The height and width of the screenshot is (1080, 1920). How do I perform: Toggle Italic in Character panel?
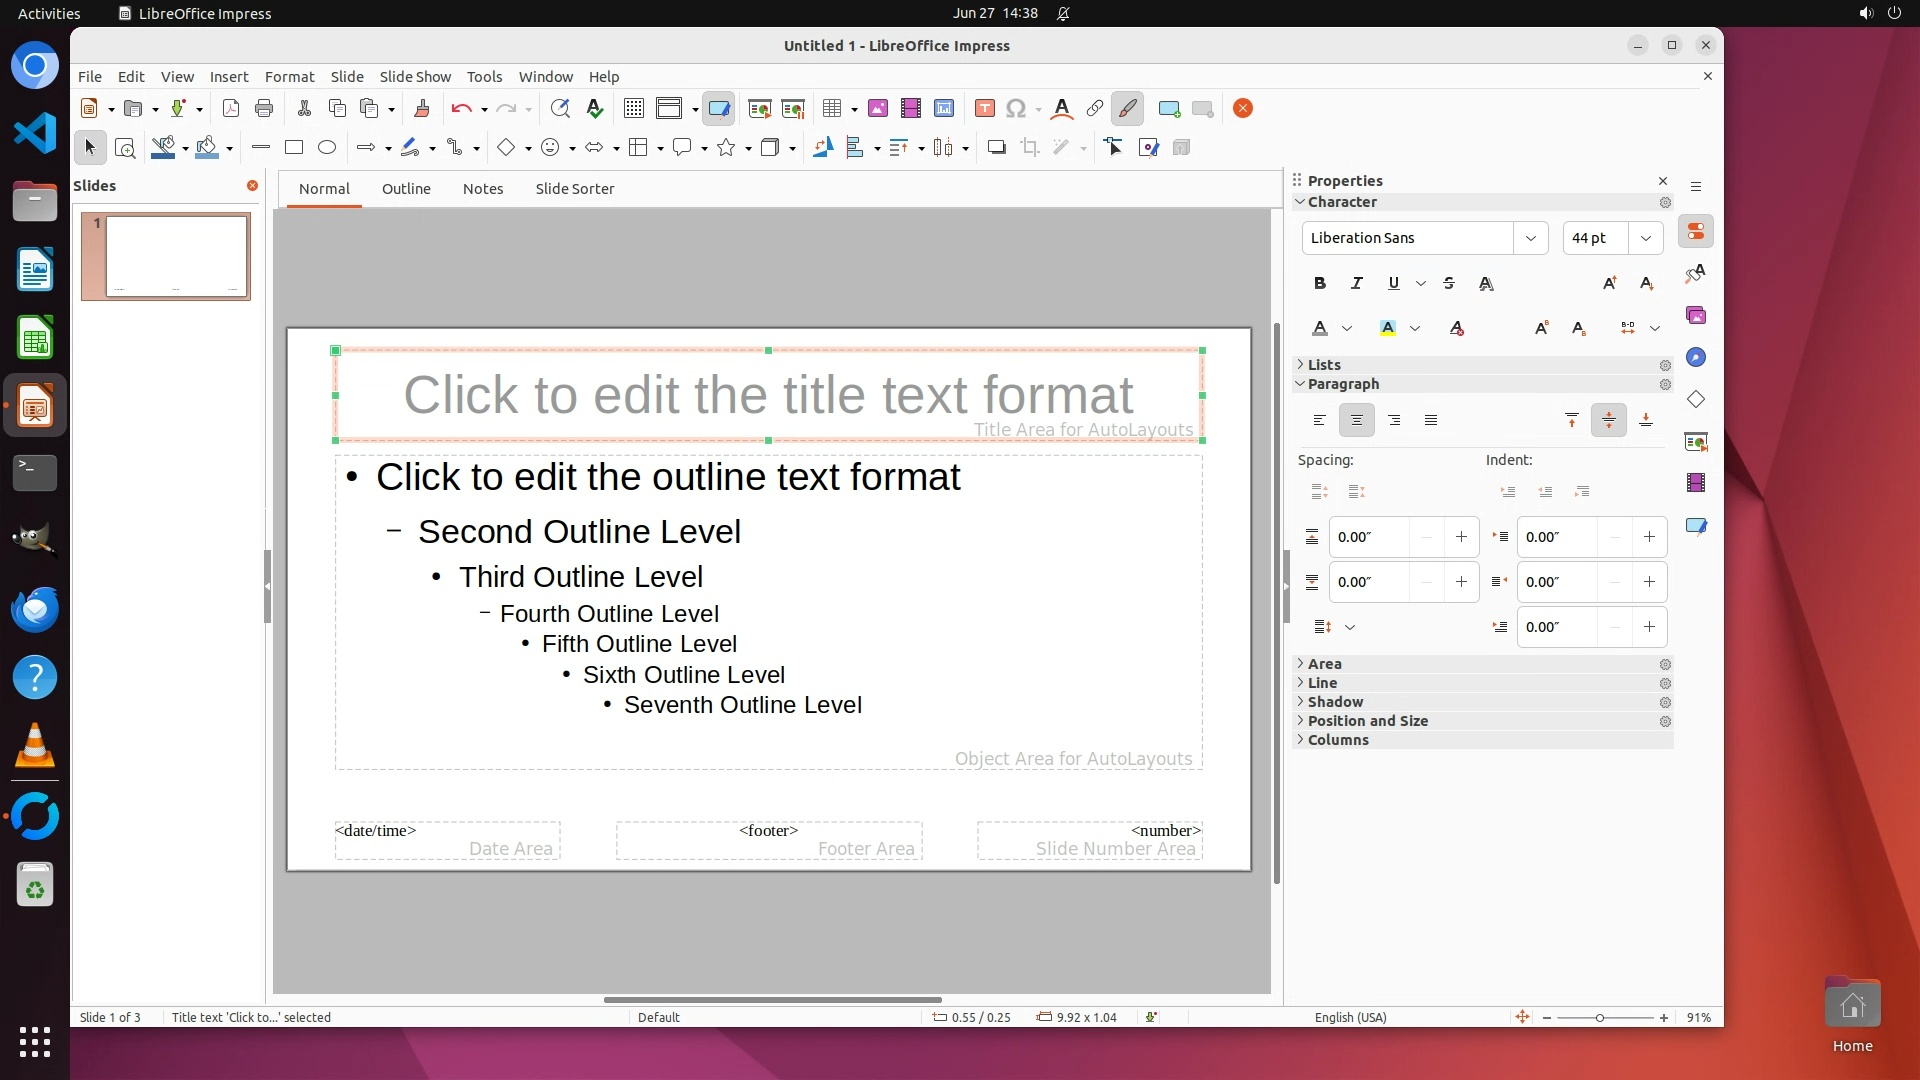tap(1357, 284)
